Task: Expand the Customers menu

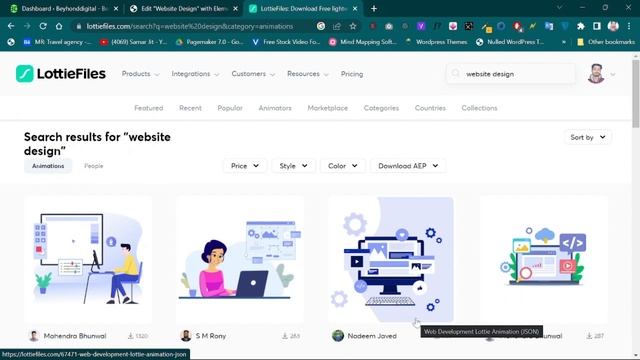Action: (x=253, y=74)
